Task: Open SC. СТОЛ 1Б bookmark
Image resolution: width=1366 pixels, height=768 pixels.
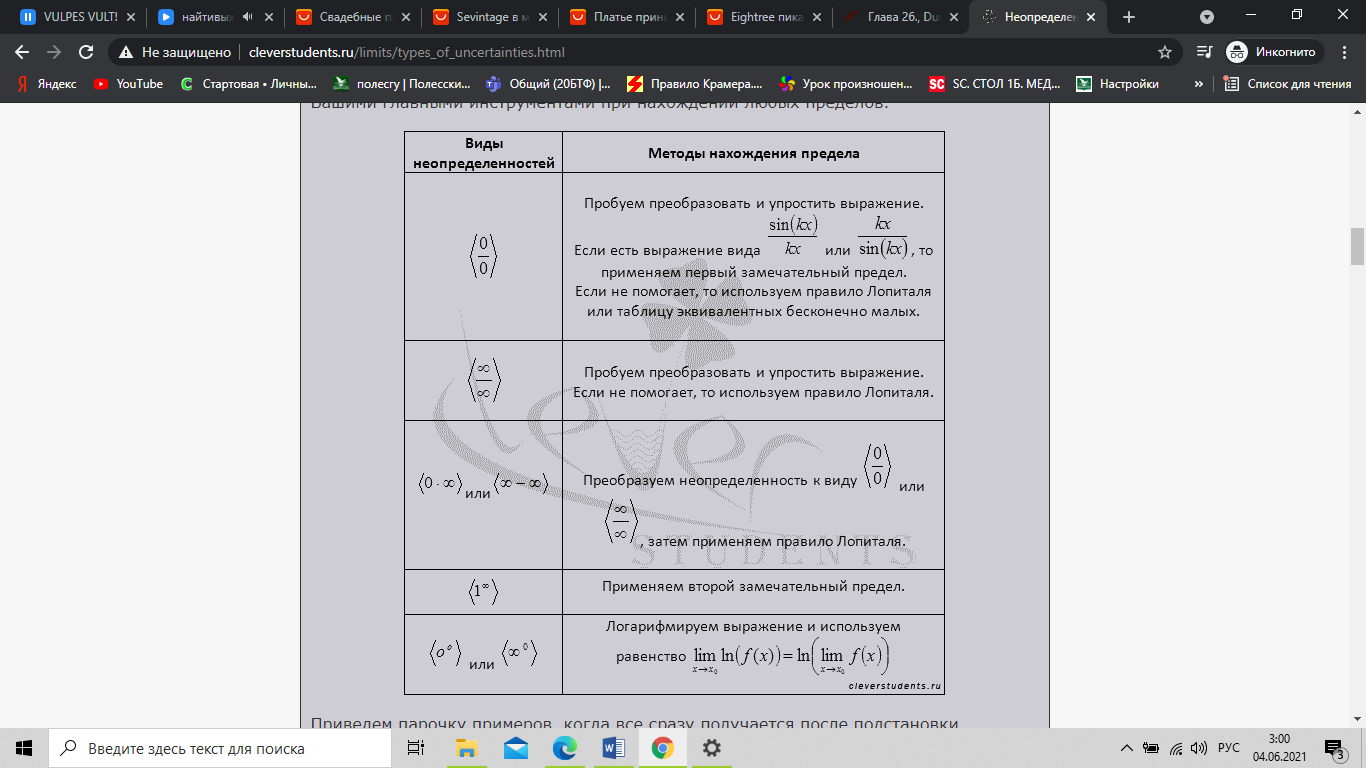Action: [x=996, y=84]
